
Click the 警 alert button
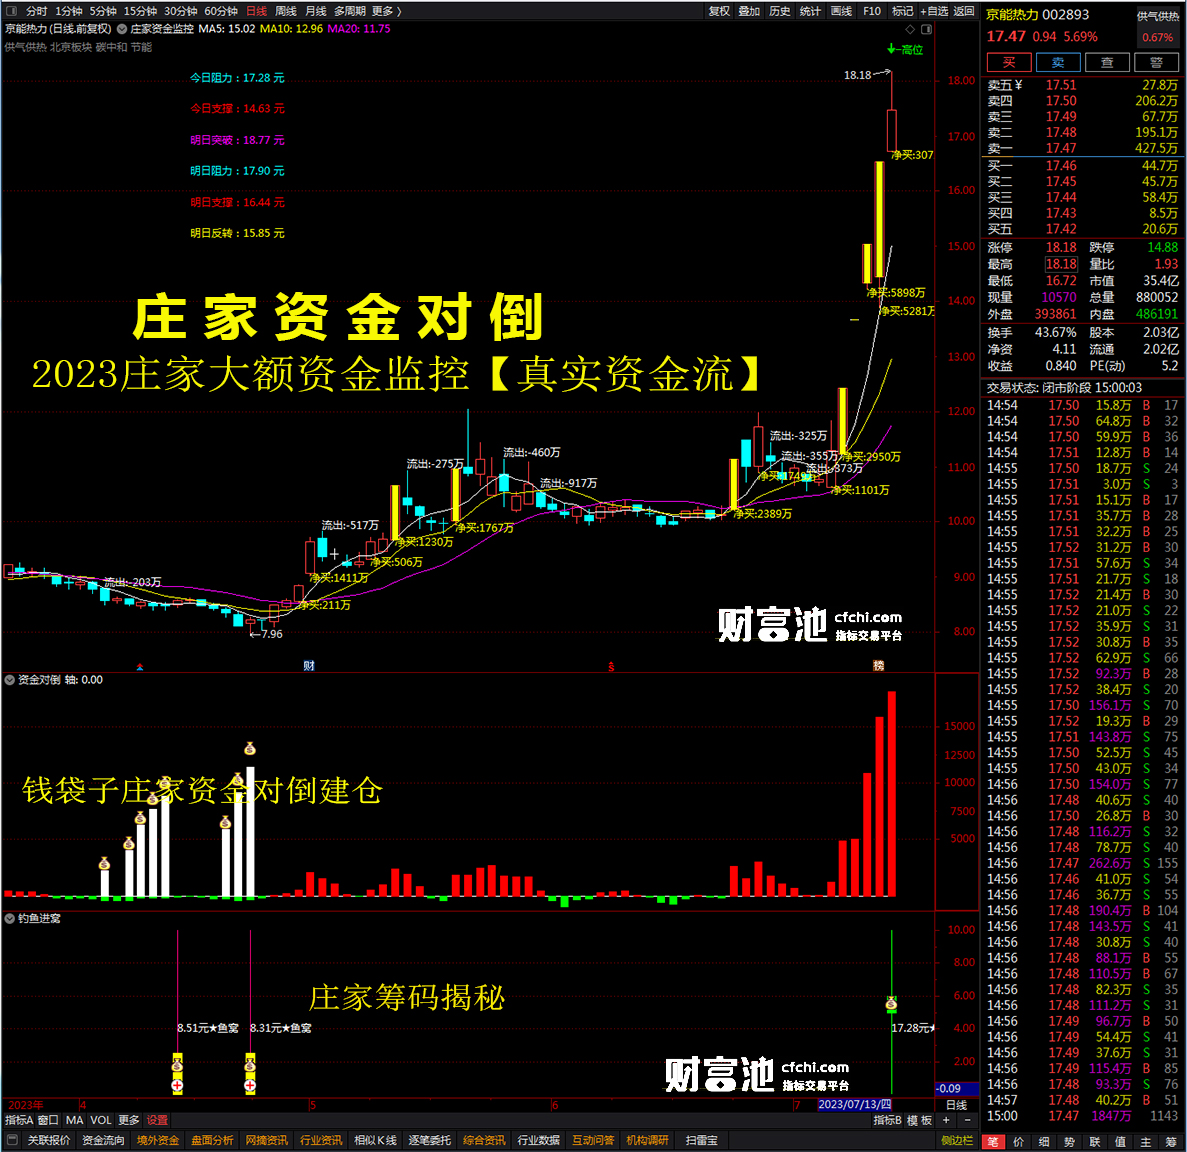pos(1156,63)
